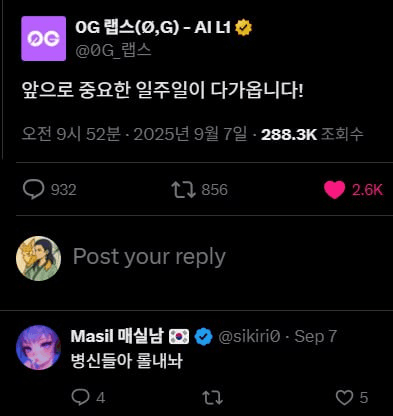Repost the tweet with 856 reposts

pos(183,189)
